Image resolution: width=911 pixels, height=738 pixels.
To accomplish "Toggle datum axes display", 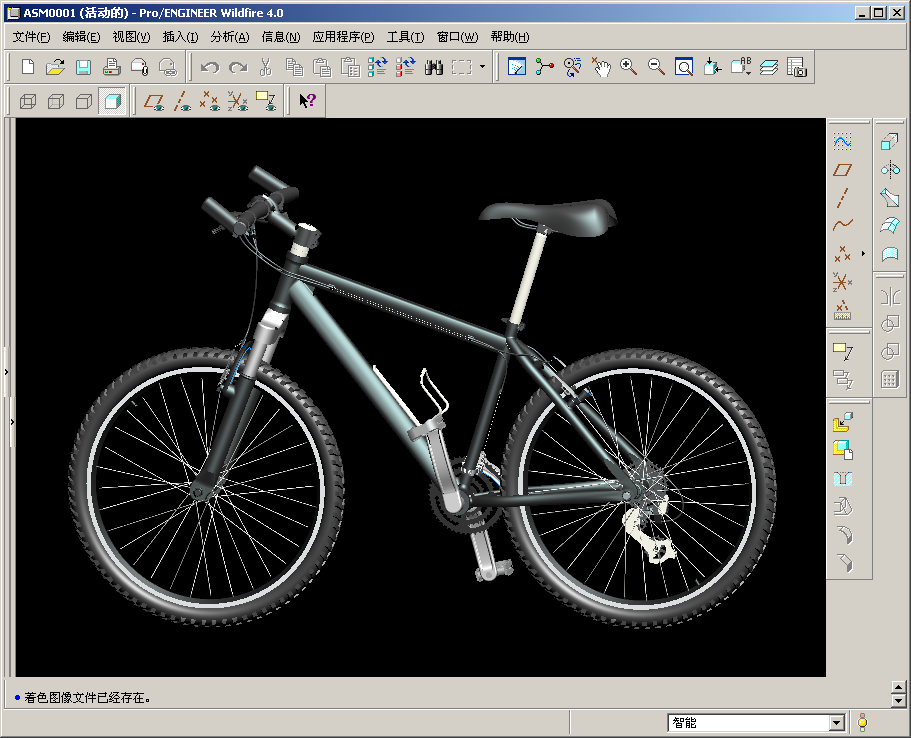I will (x=182, y=102).
